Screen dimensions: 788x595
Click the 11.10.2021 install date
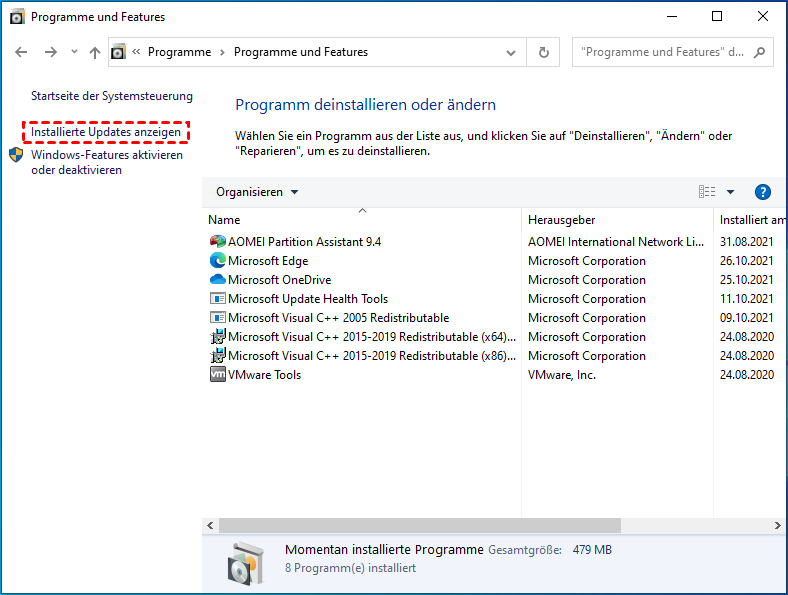746,299
